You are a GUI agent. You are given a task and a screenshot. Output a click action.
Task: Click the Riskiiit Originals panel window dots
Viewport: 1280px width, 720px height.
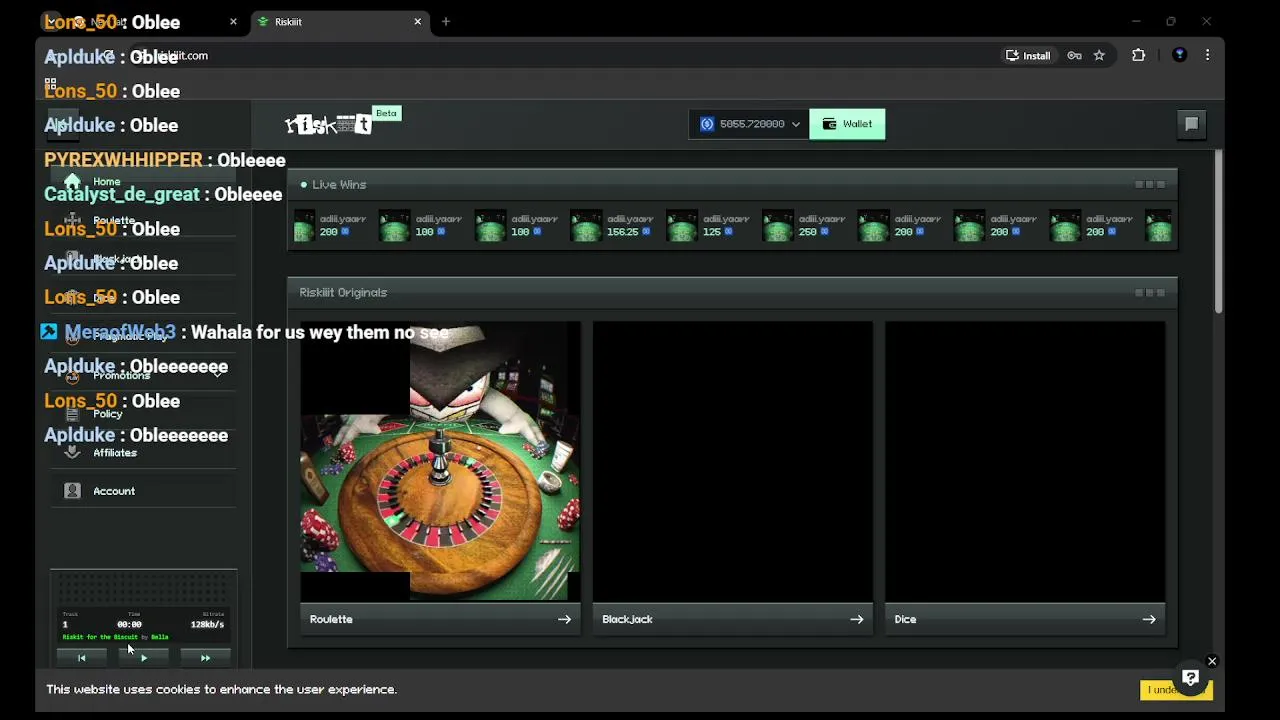(x=1149, y=293)
